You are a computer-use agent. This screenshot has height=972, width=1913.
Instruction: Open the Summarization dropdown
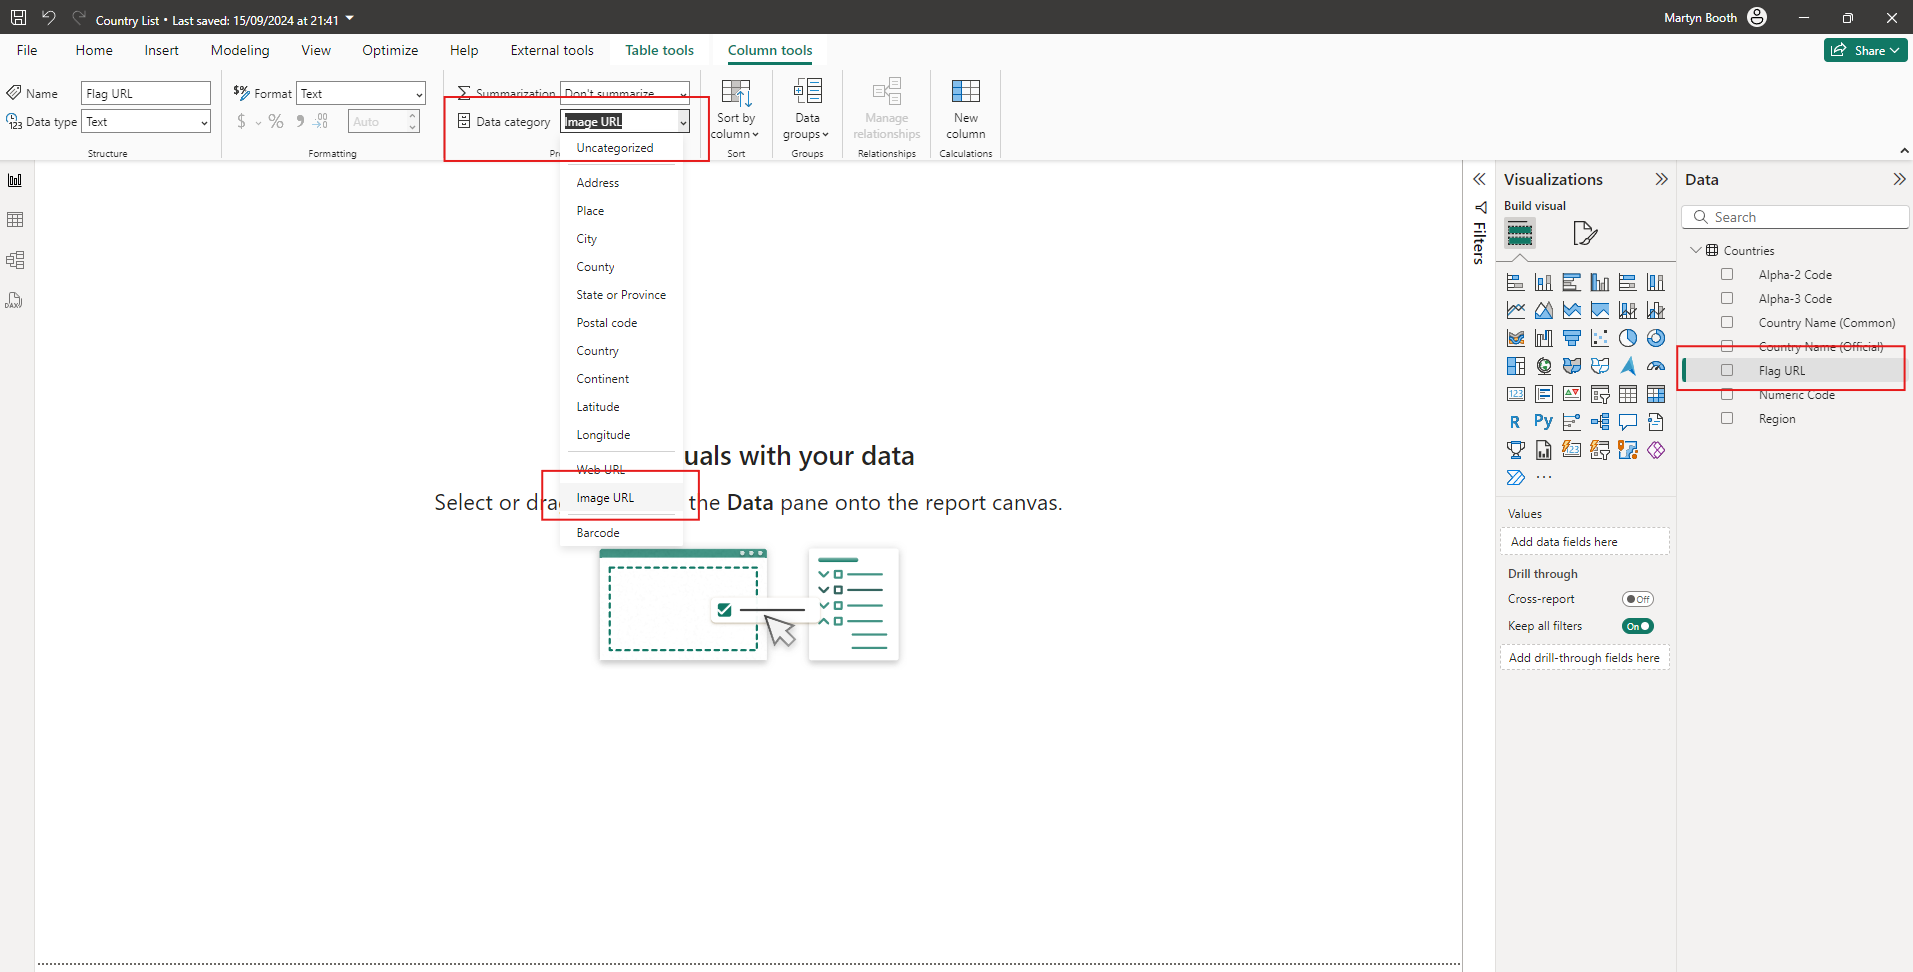coord(683,93)
